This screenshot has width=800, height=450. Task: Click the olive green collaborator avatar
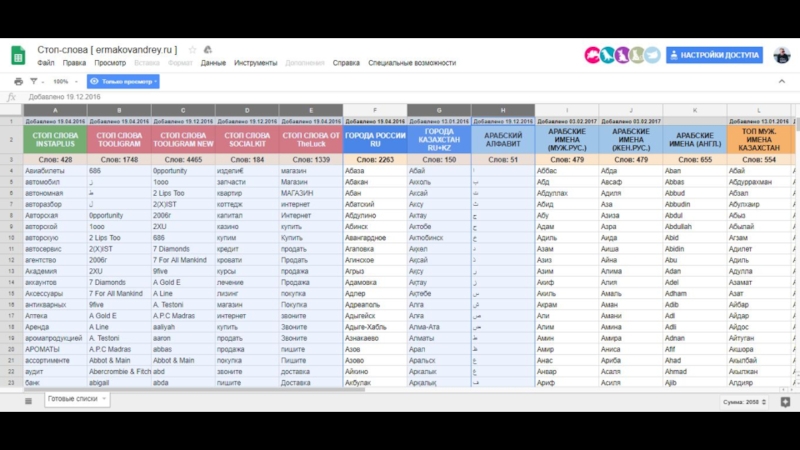[637, 55]
